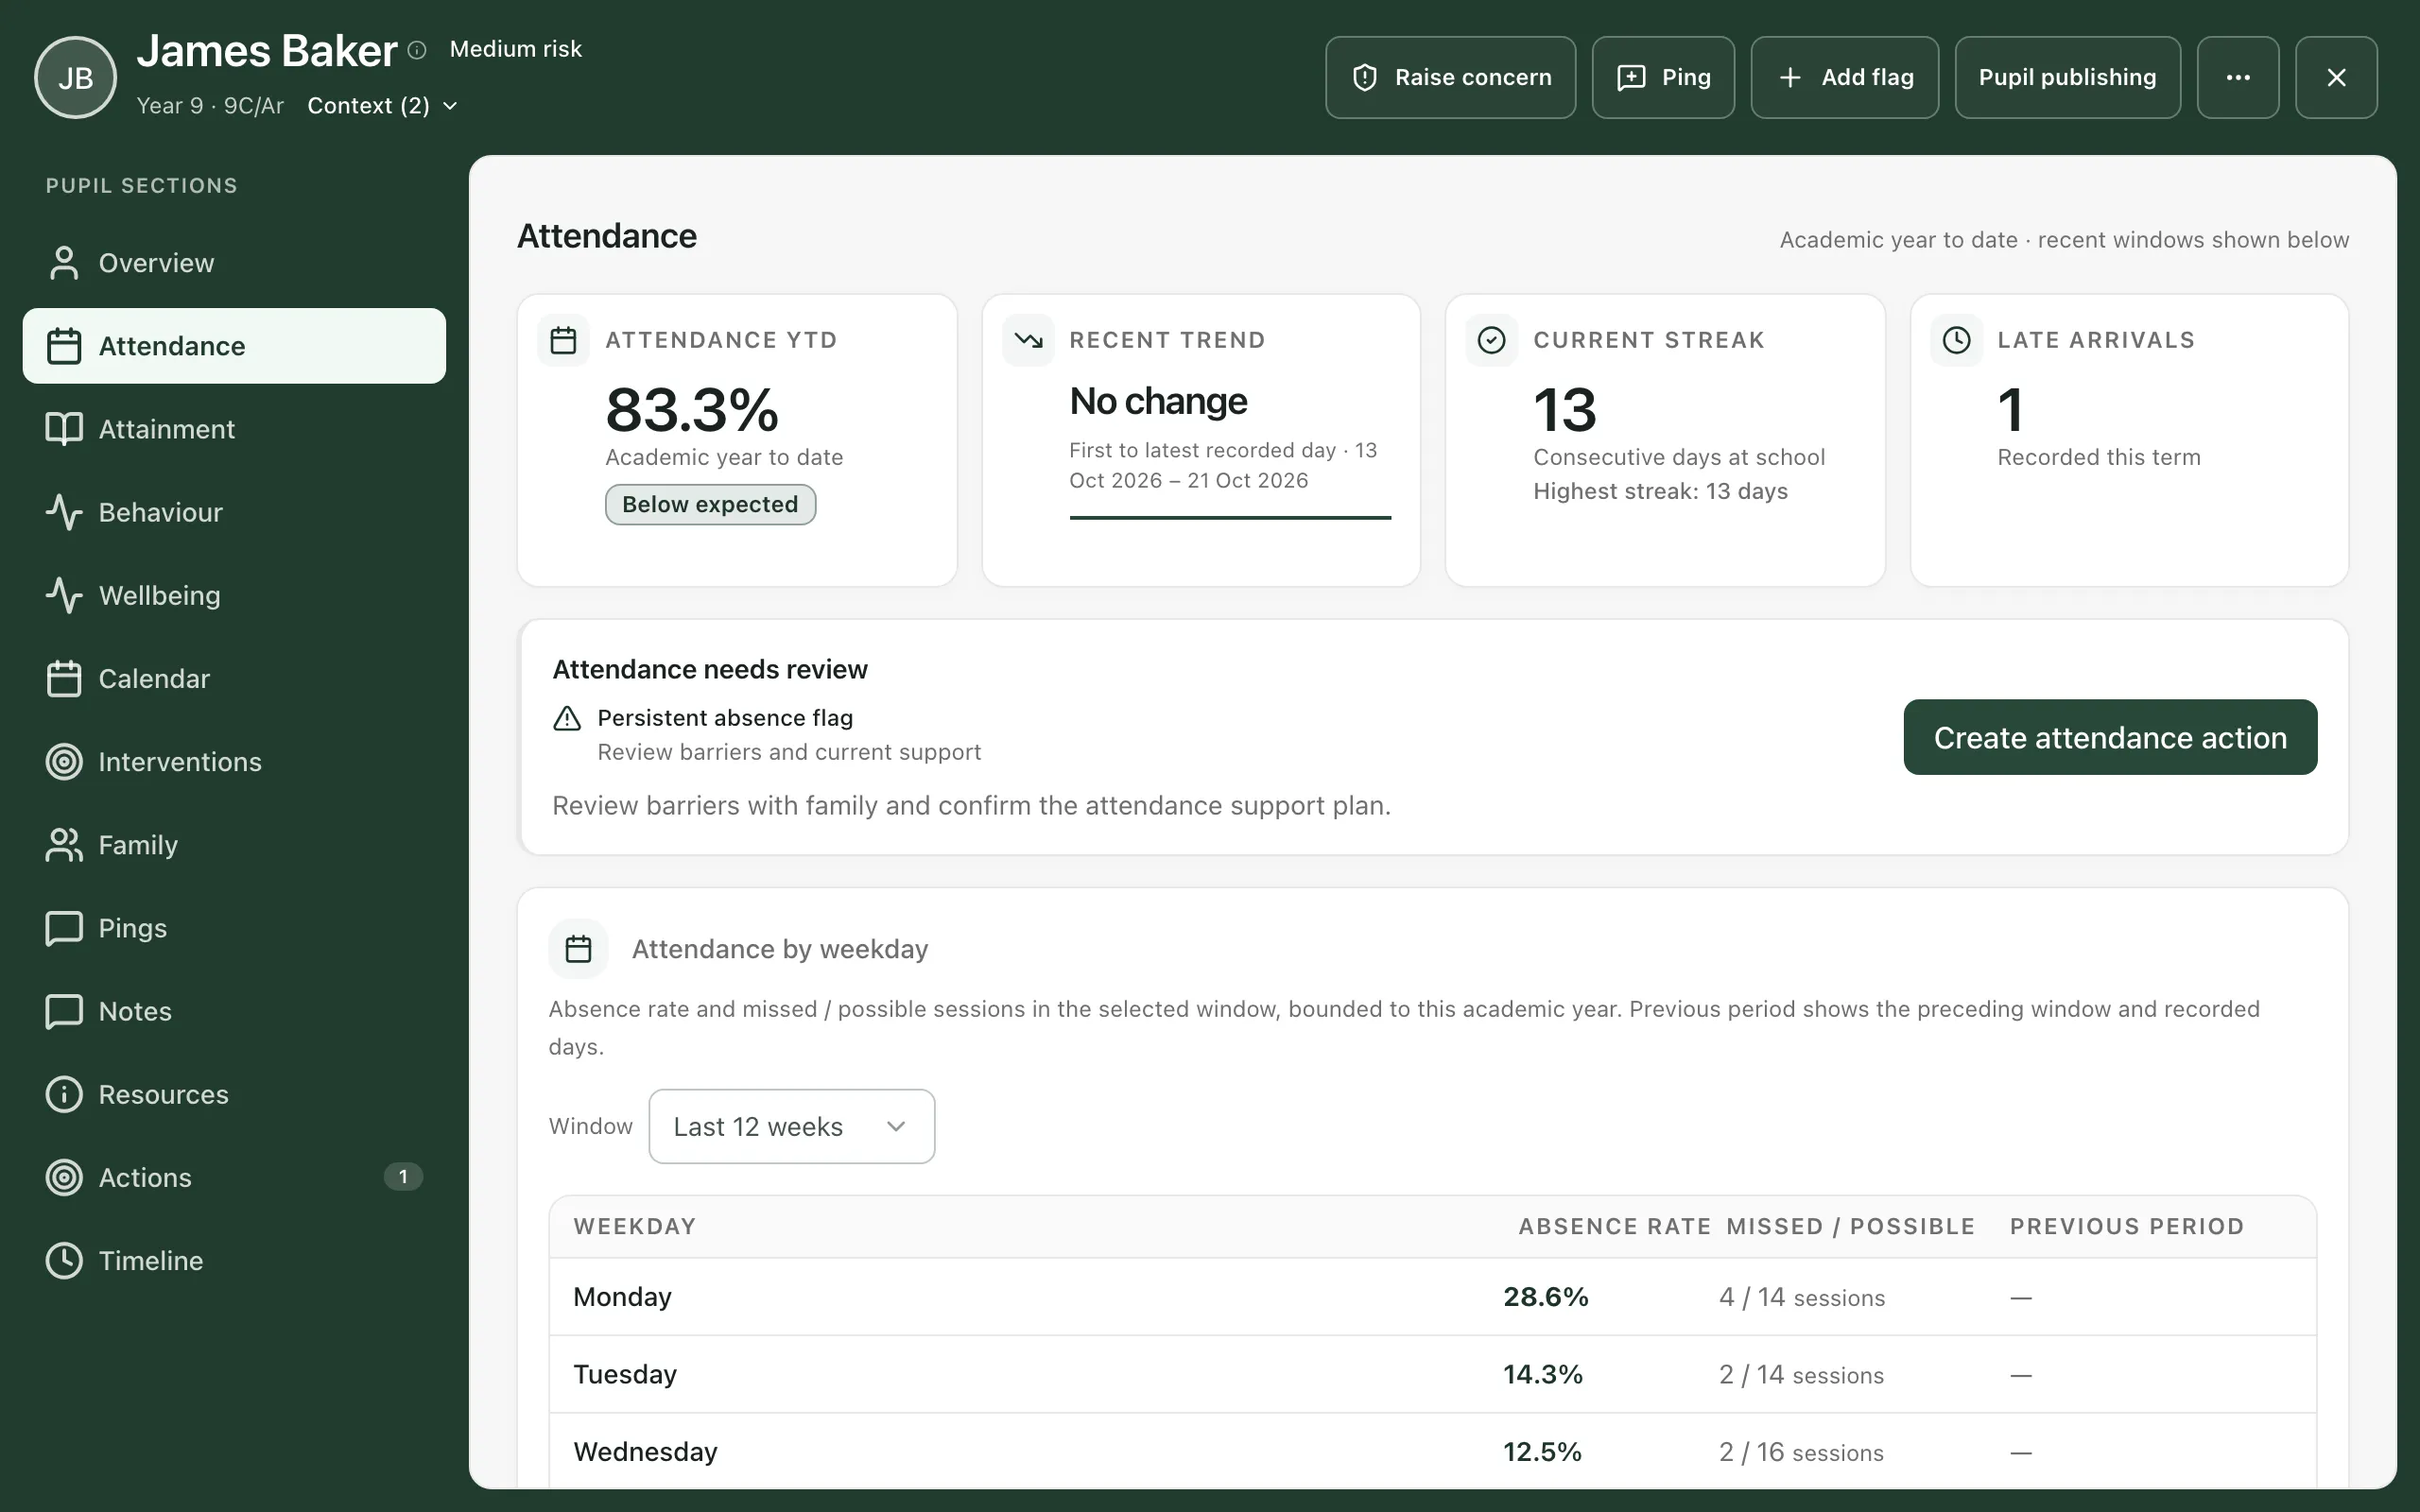The image size is (2420, 1512).
Task: Click the Attendance by weekday calendar icon
Action: [578, 949]
